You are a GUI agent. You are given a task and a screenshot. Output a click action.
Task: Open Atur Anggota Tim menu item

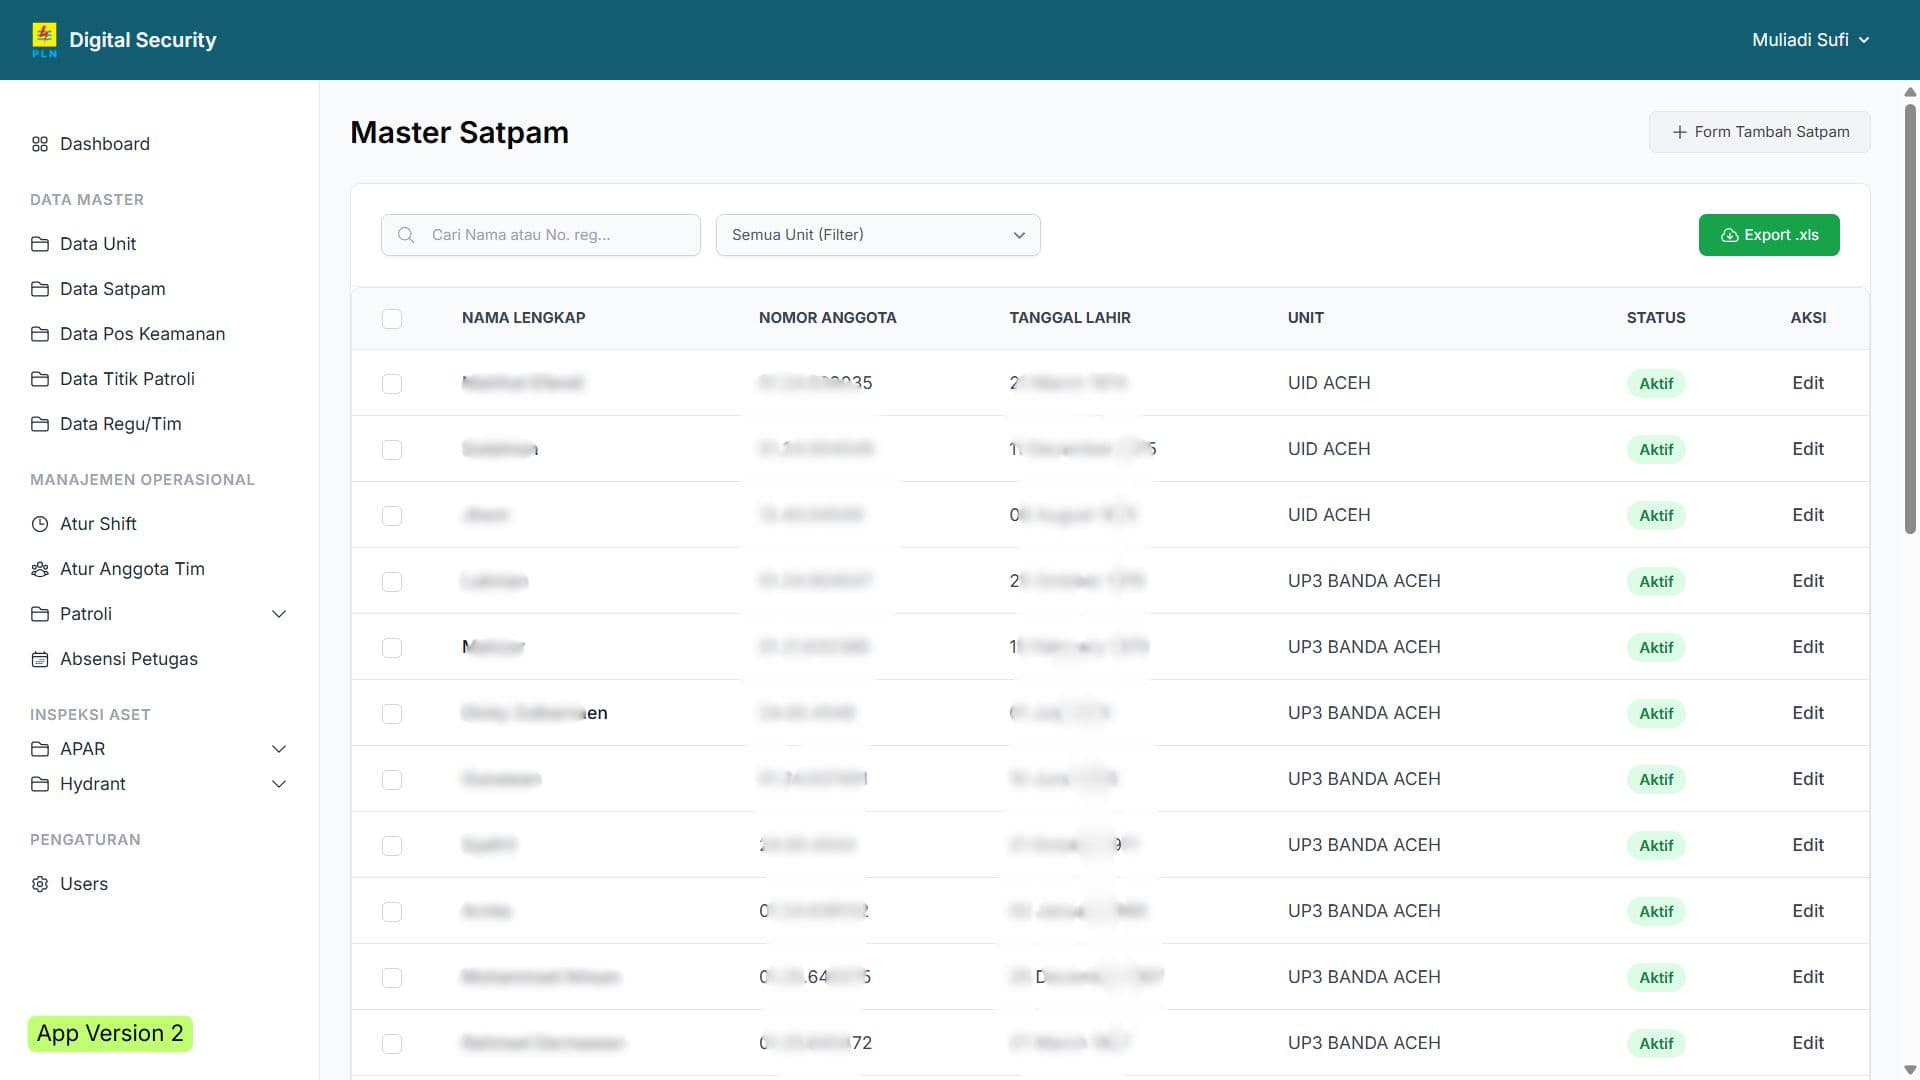[132, 569]
